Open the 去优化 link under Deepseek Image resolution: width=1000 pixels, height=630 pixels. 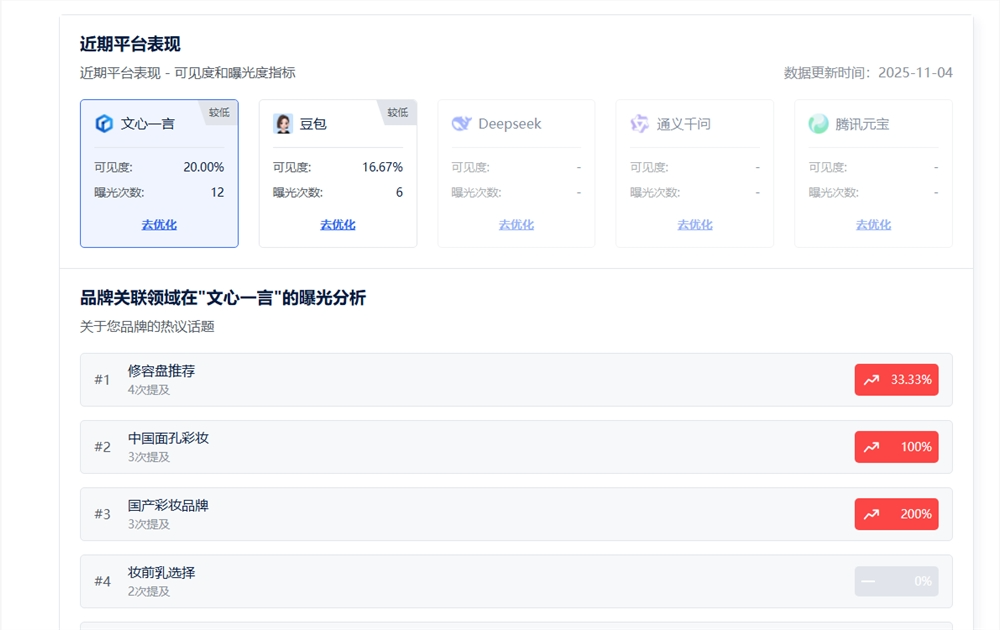(x=515, y=224)
